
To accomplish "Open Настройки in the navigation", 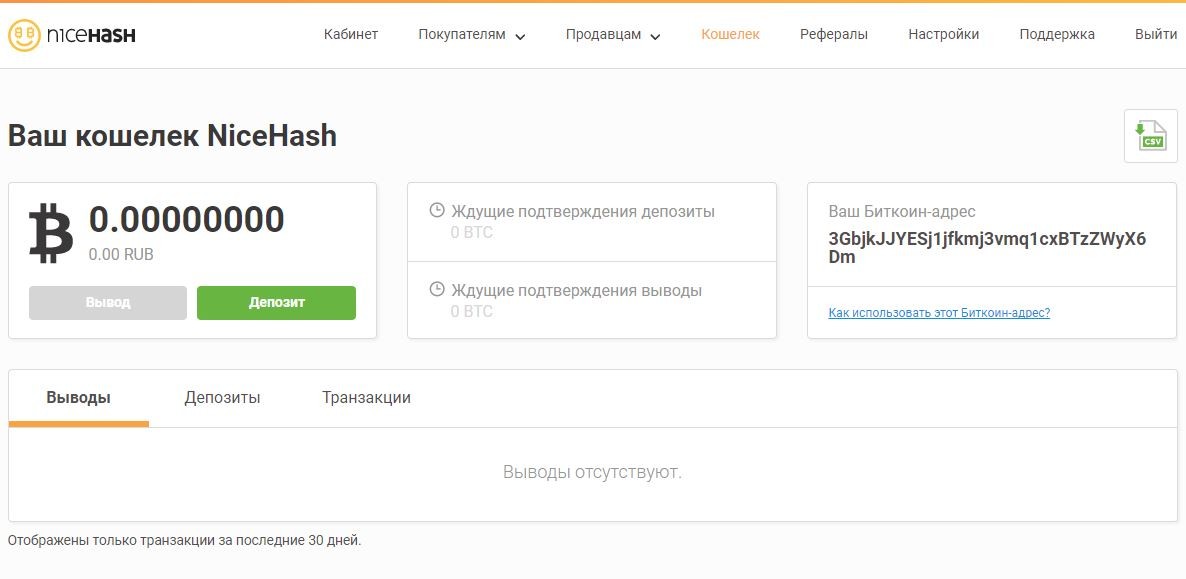I will (x=943, y=35).
